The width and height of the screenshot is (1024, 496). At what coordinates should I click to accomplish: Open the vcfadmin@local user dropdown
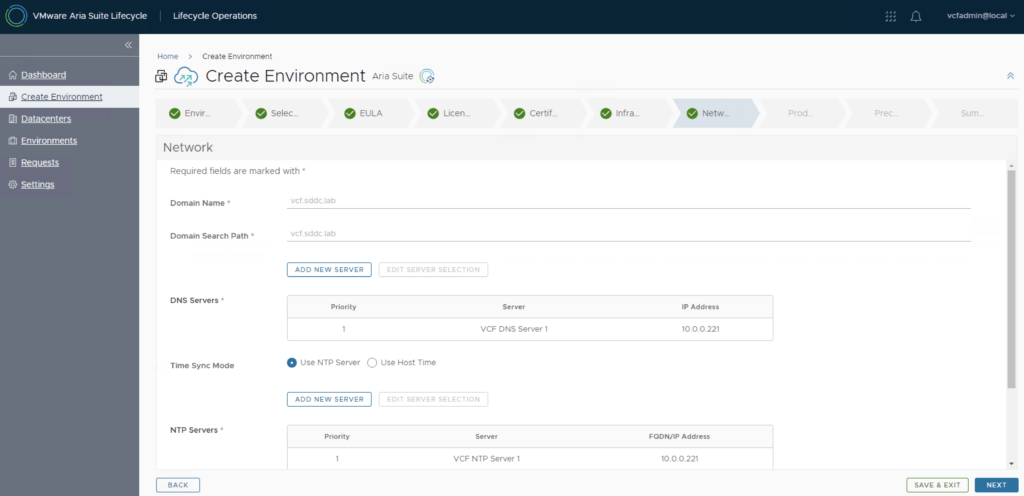point(979,16)
